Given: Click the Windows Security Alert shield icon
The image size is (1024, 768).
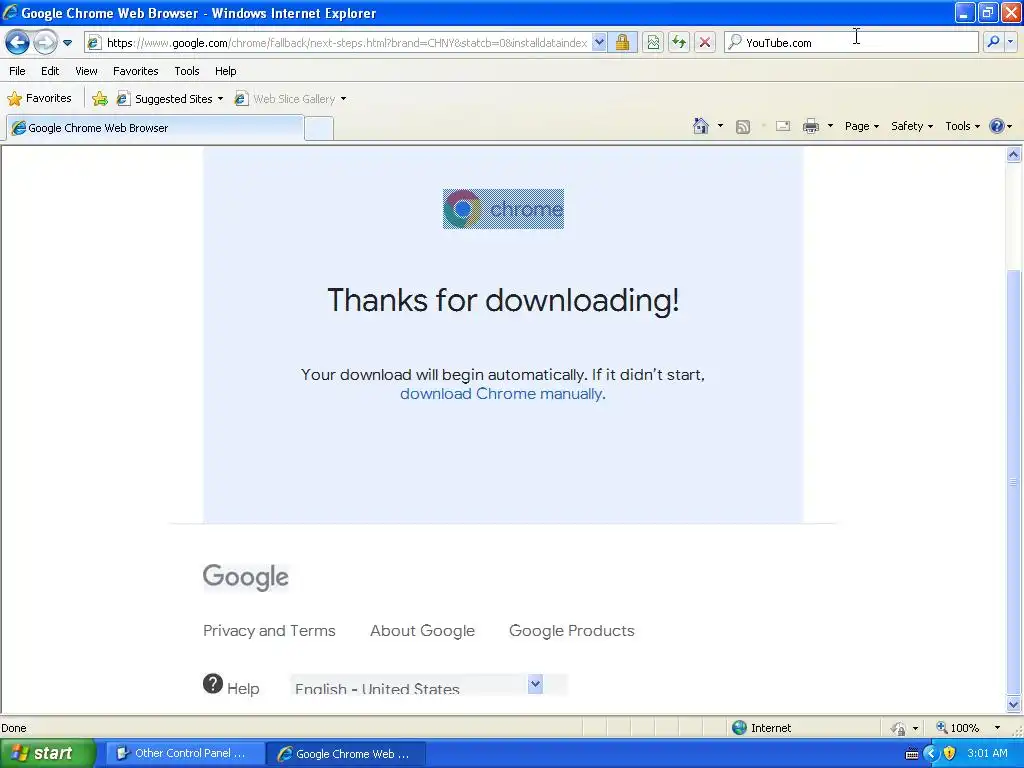Looking at the screenshot, I should coord(950,754).
